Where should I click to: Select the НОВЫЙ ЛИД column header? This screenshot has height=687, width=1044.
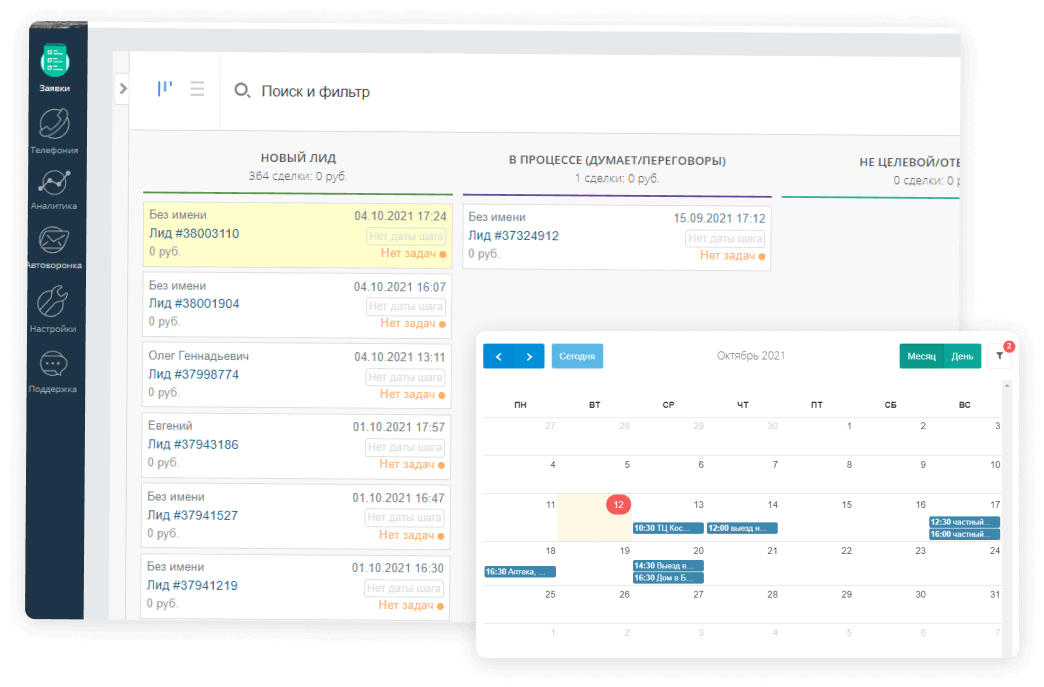coord(298,158)
